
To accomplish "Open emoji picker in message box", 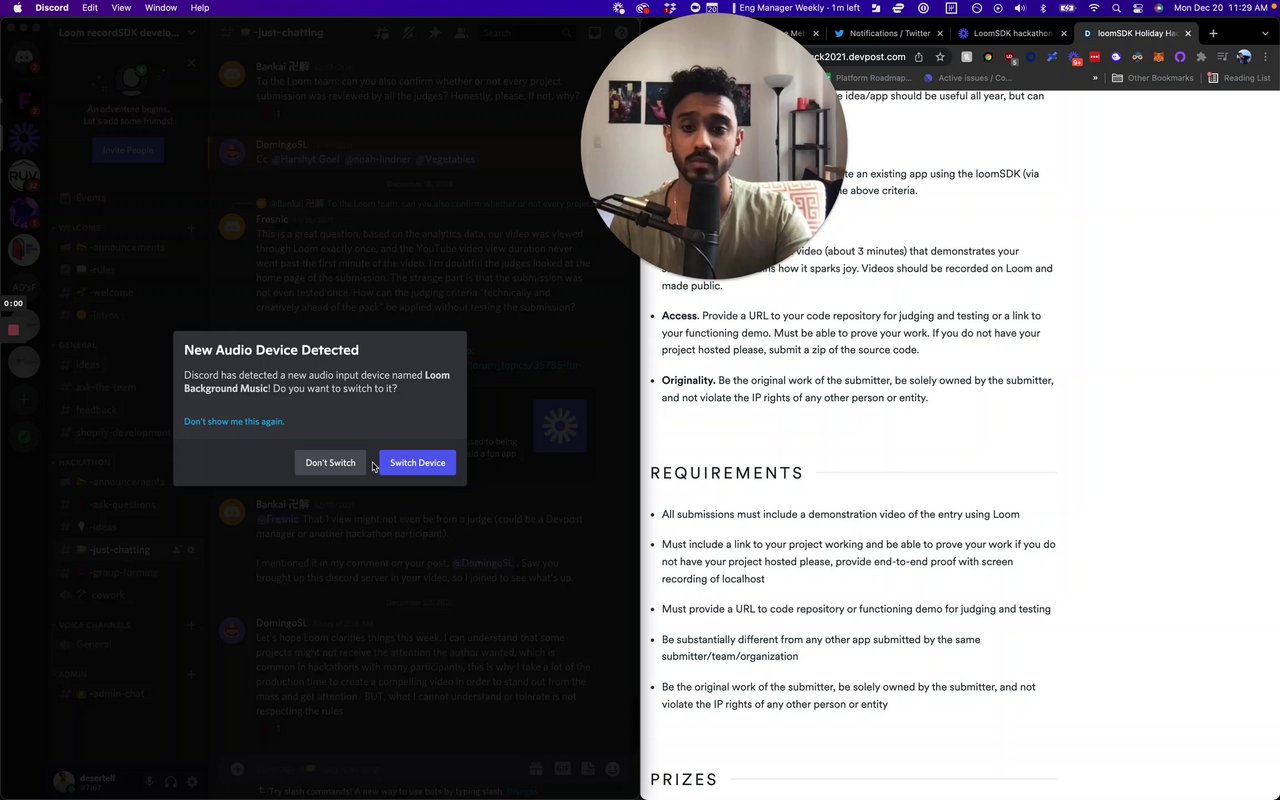I will (612, 769).
